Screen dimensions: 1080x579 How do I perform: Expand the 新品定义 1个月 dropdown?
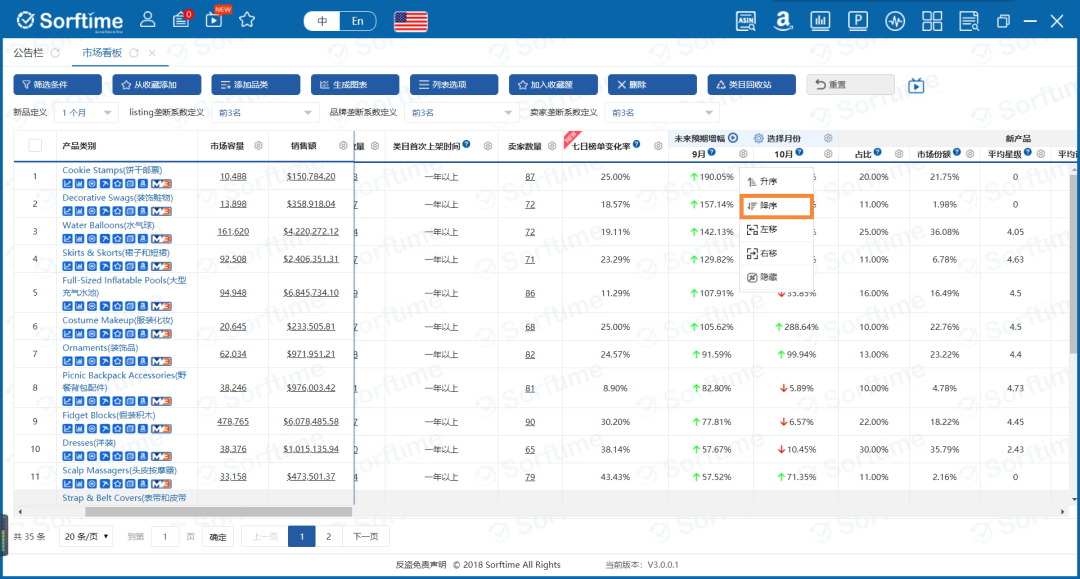(x=86, y=113)
